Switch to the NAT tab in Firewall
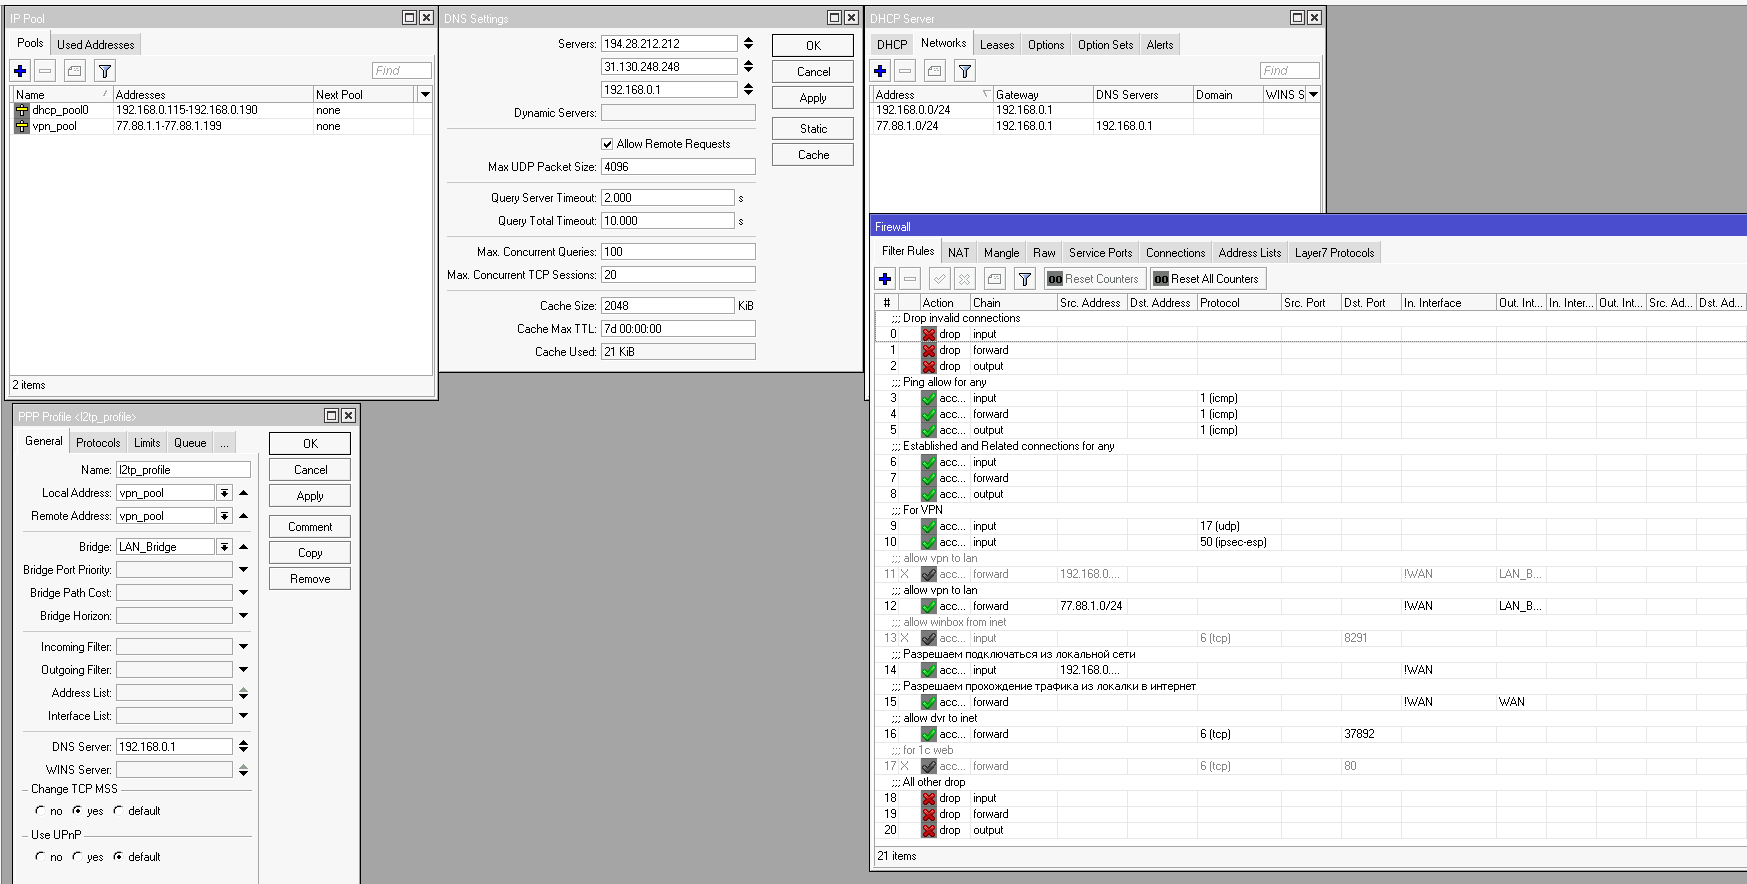The width and height of the screenshot is (1747, 884). click(x=958, y=253)
